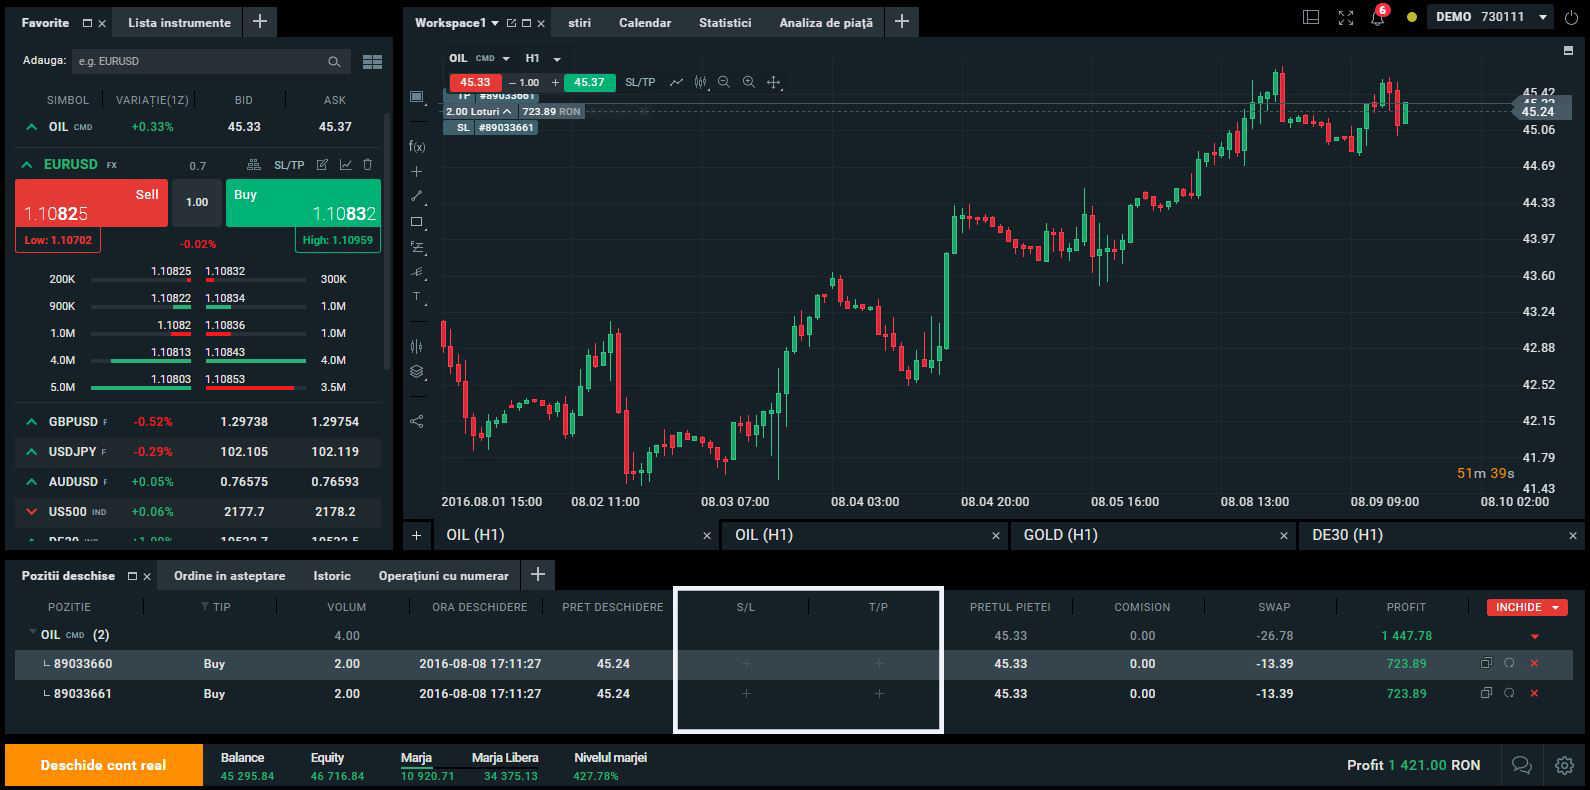Image resolution: width=1590 pixels, height=790 pixels.
Task: Expand the US500 row
Action: coord(31,512)
